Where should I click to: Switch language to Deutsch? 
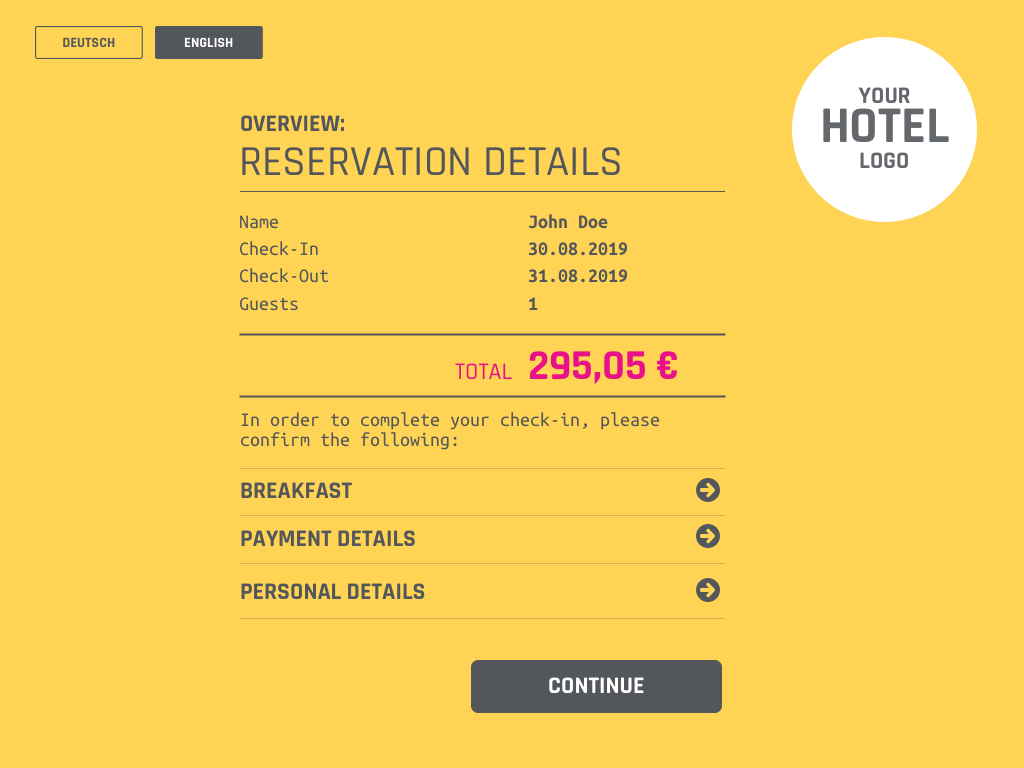[89, 43]
